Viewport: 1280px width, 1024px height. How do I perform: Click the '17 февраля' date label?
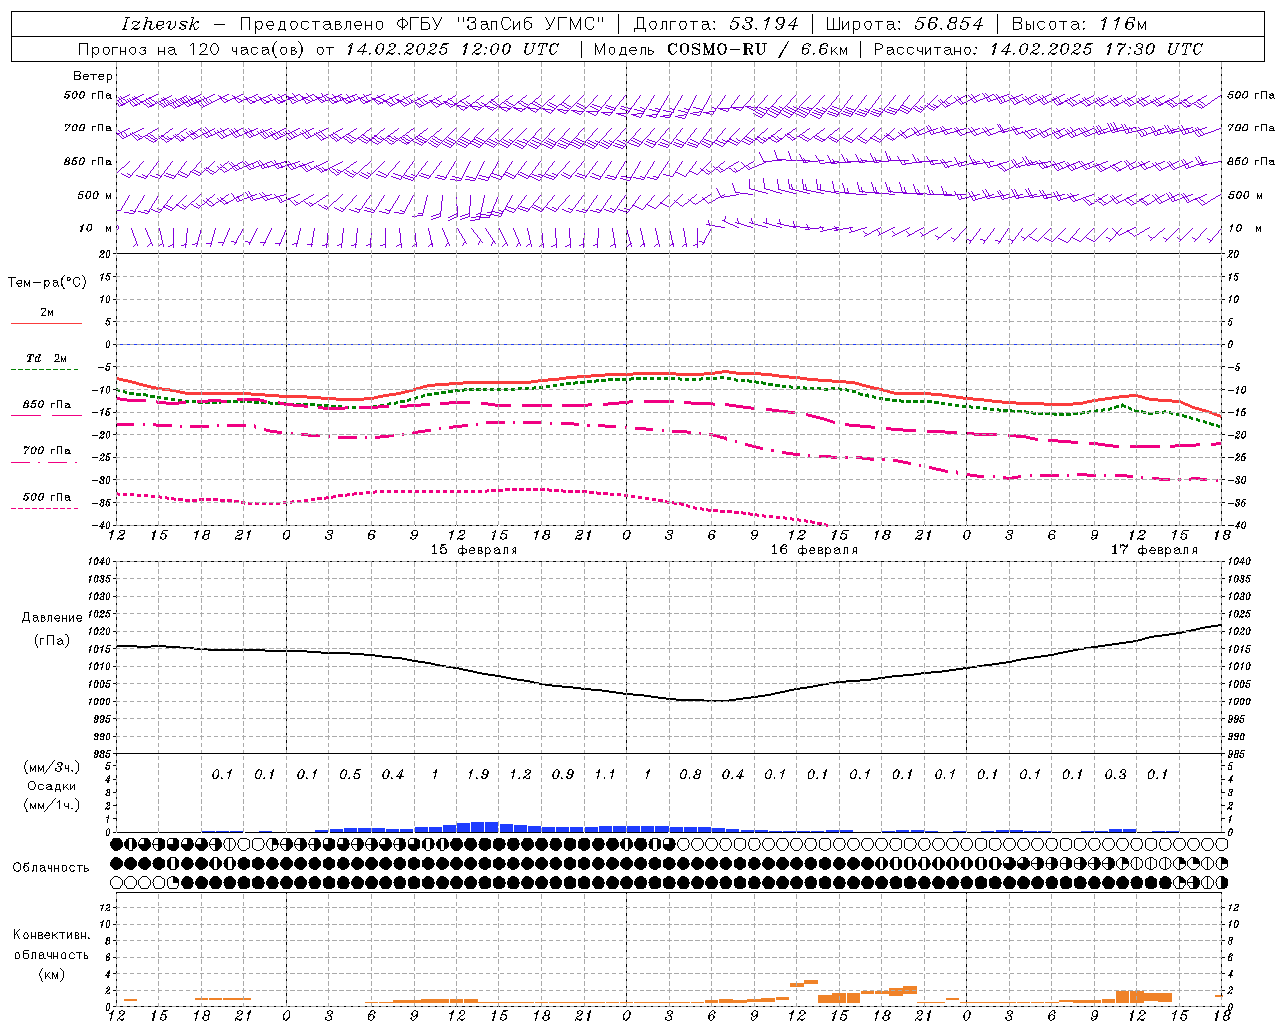(1154, 550)
